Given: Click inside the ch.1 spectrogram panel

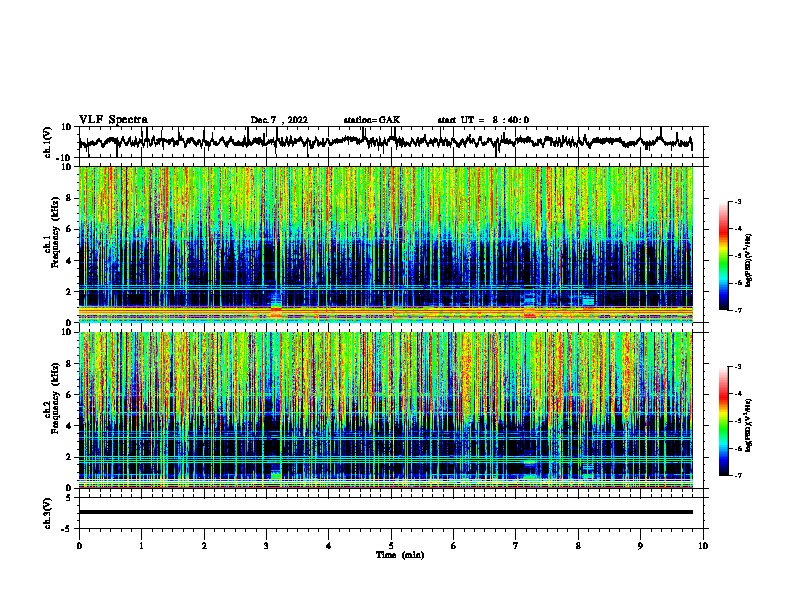Looking at the screenshot, I should pos(386,244).
